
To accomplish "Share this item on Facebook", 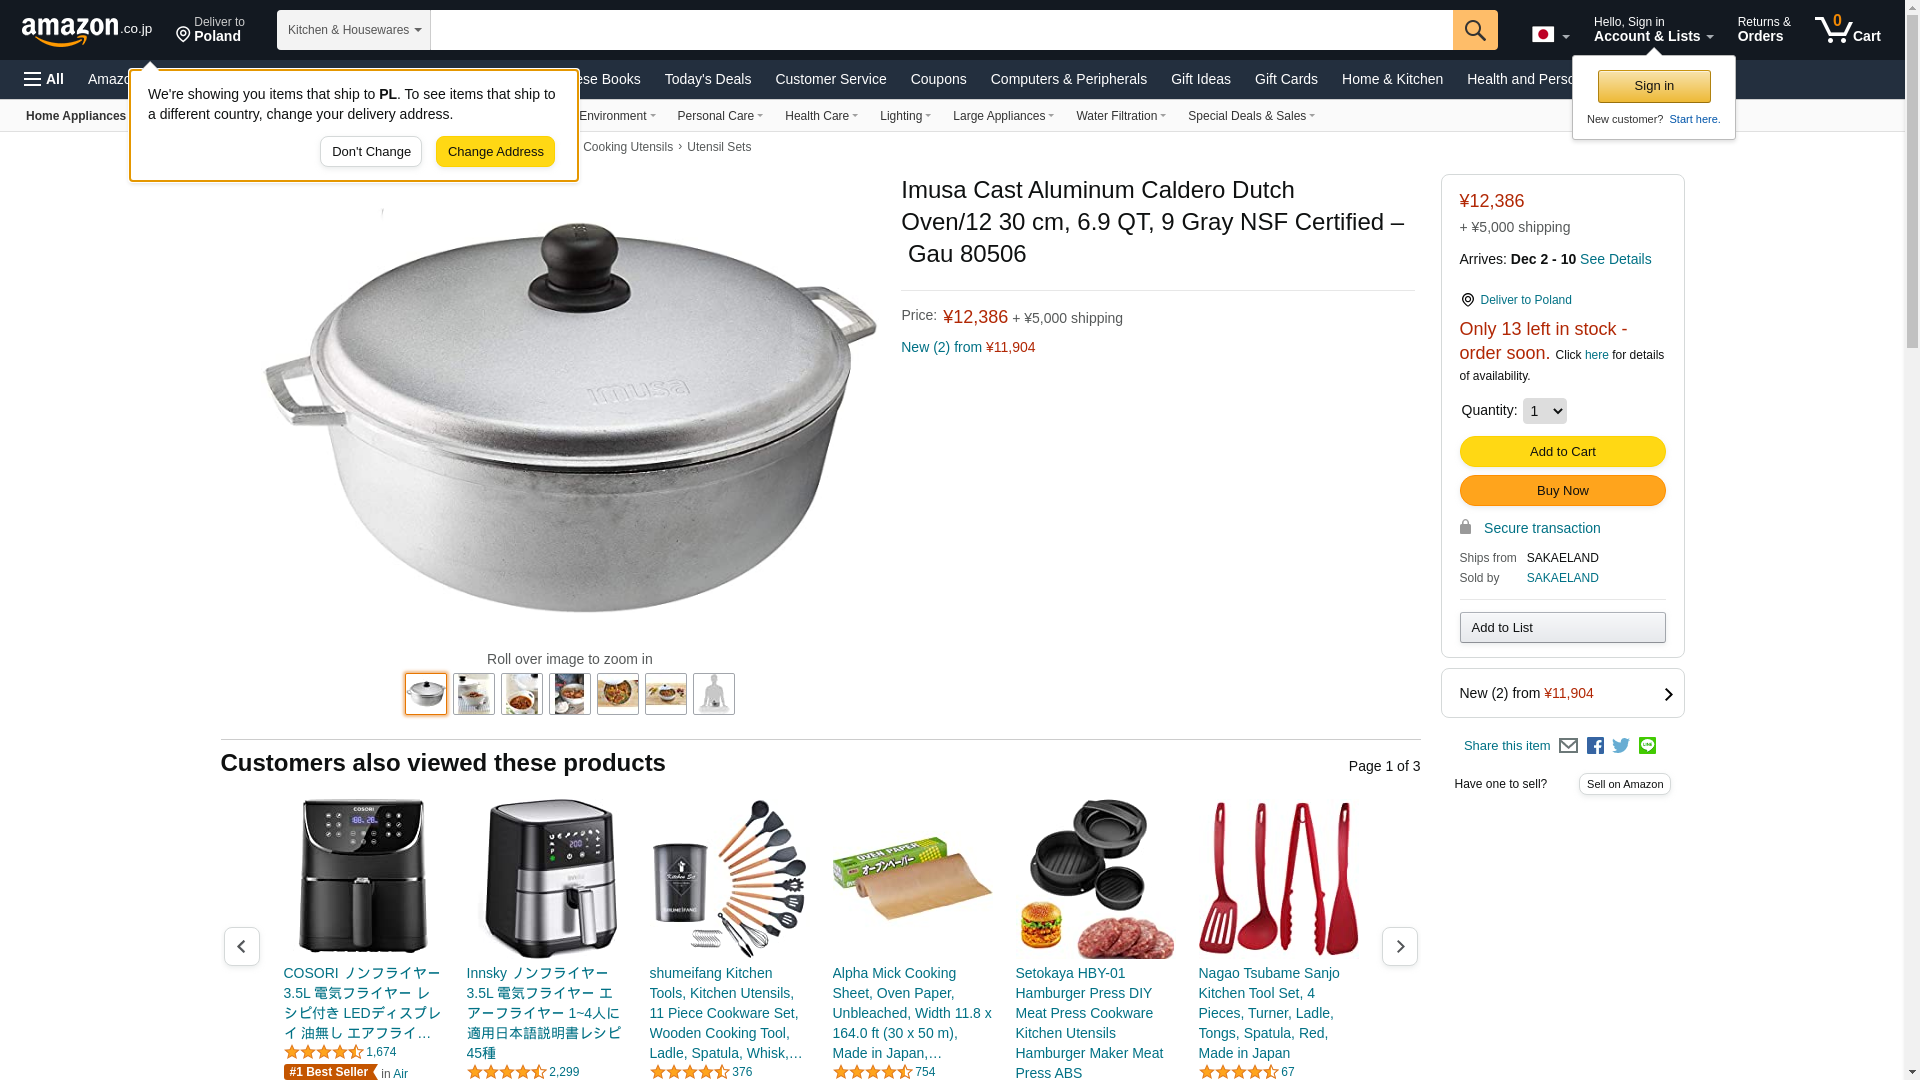I will pyautogui.click(x=1595, y=746).
